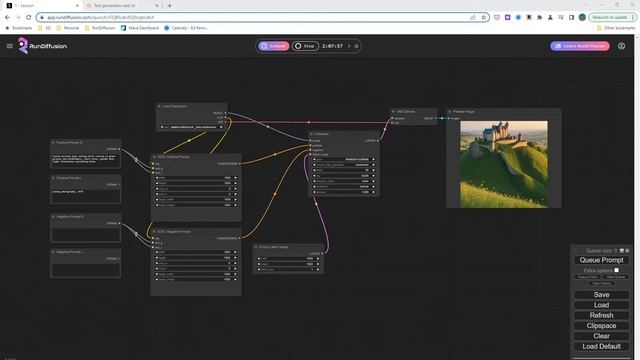Increase steps value in KSampler
This screenshot has height=360, width=640.
click(x=373, y=170)
